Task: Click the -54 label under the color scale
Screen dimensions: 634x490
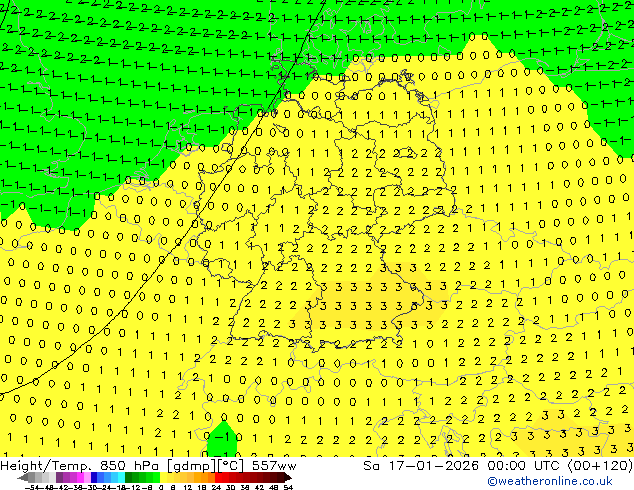Action: 32,487
